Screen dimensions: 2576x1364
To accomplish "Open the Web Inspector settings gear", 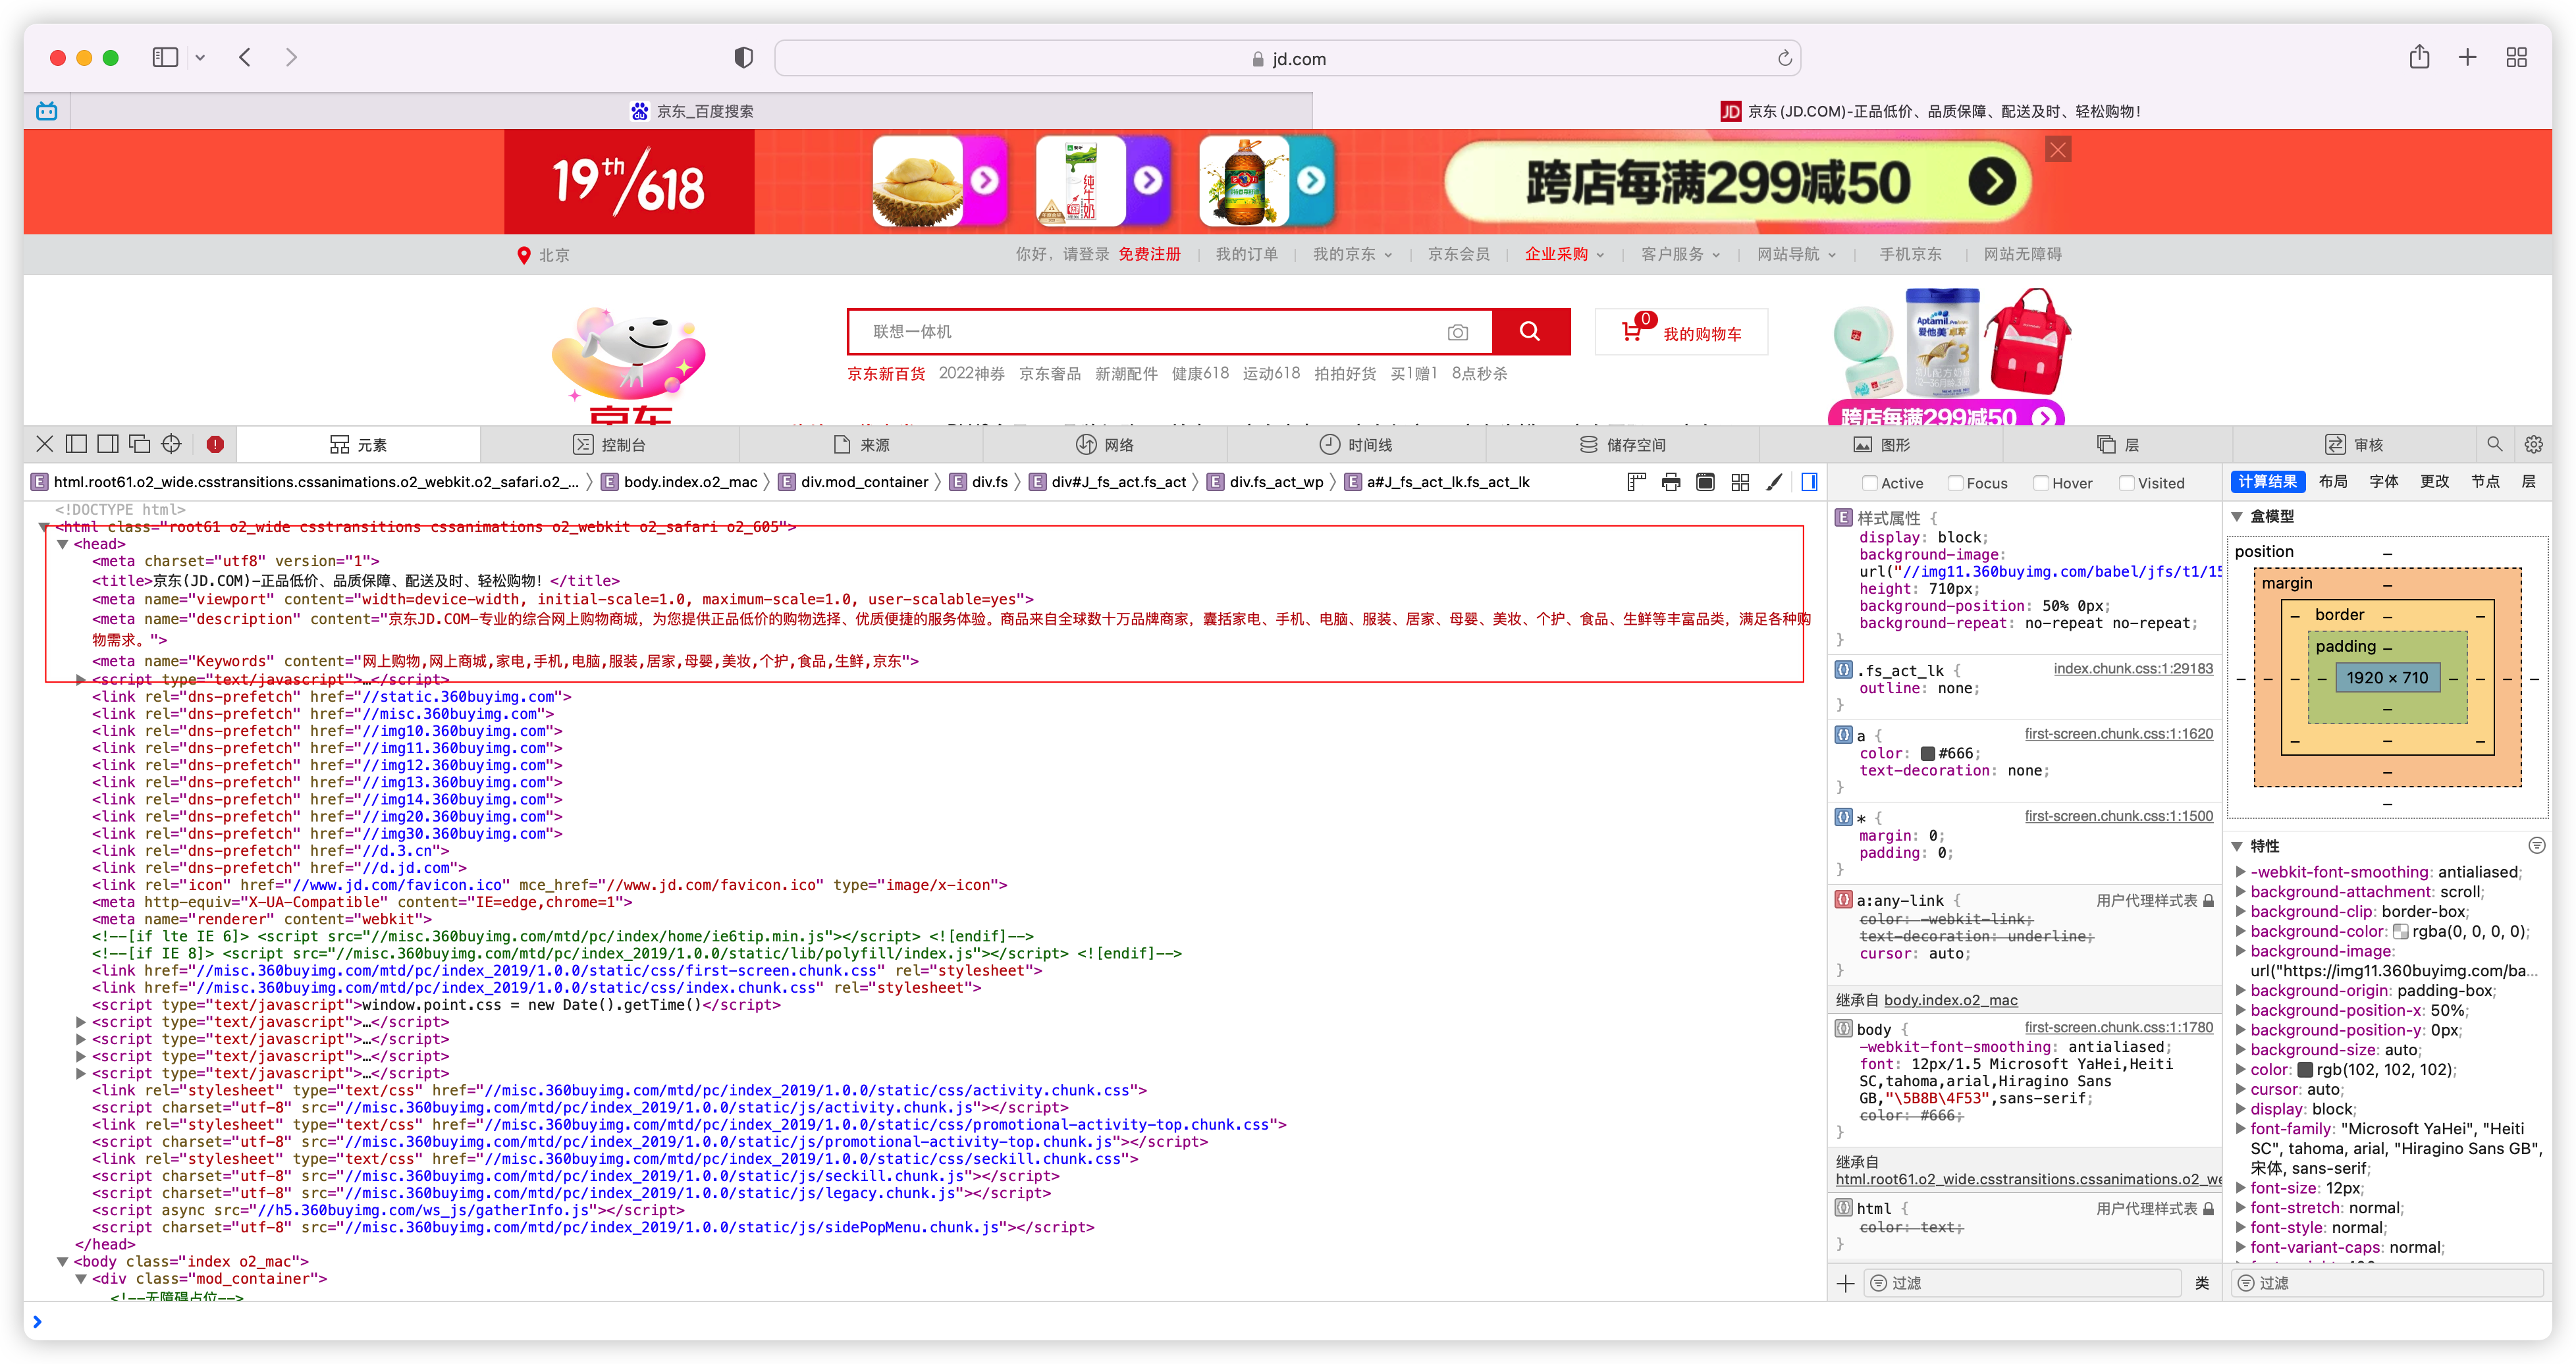I will 2533,444.
